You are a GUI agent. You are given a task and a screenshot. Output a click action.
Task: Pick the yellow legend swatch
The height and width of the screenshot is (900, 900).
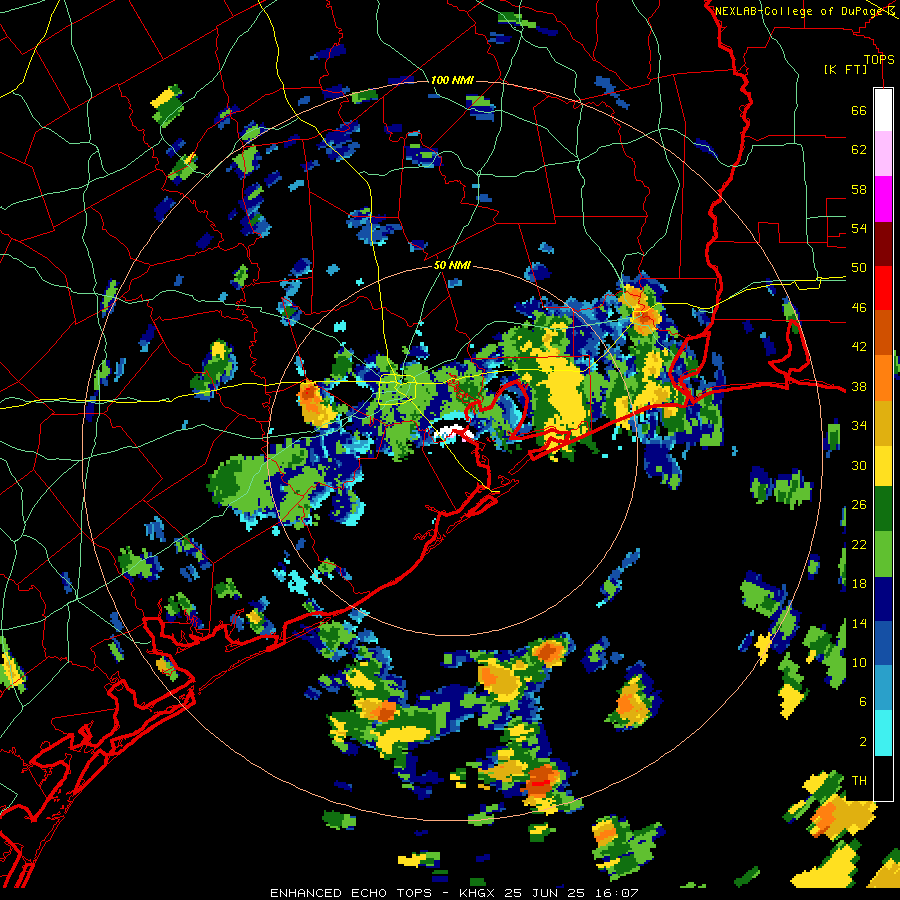click(x=883, y=465)
